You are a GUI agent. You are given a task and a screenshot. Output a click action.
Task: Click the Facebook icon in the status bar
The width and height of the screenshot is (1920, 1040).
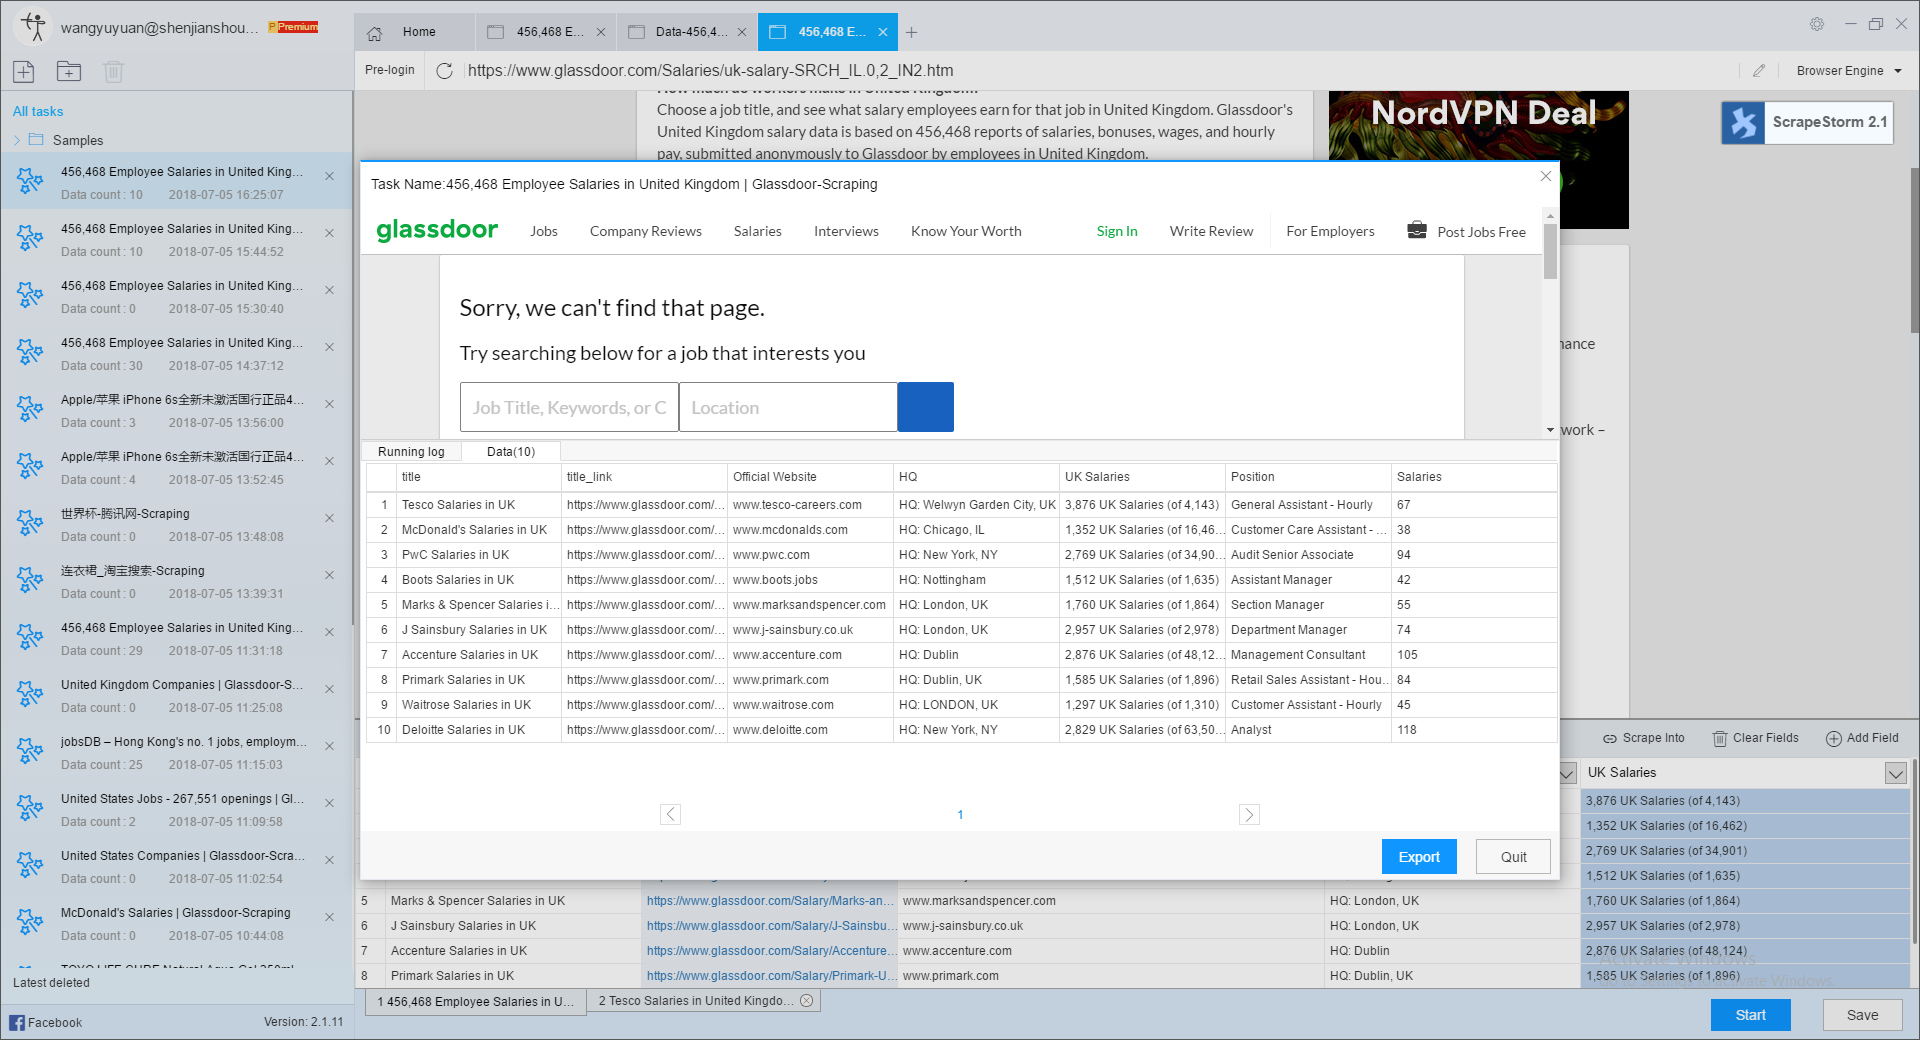point(17,1022)
